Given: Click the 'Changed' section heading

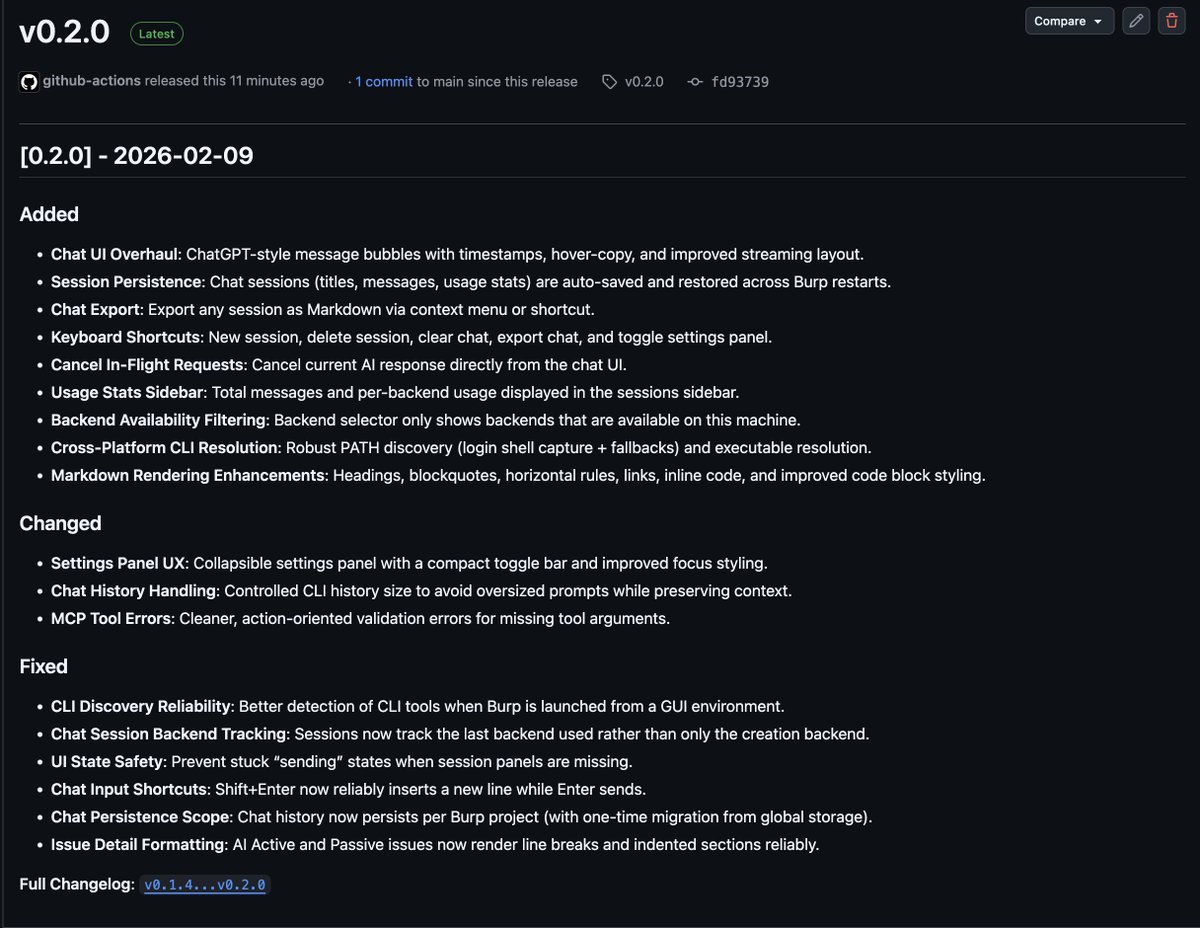Looking at the screenshot, I should (x=61, y=523).
